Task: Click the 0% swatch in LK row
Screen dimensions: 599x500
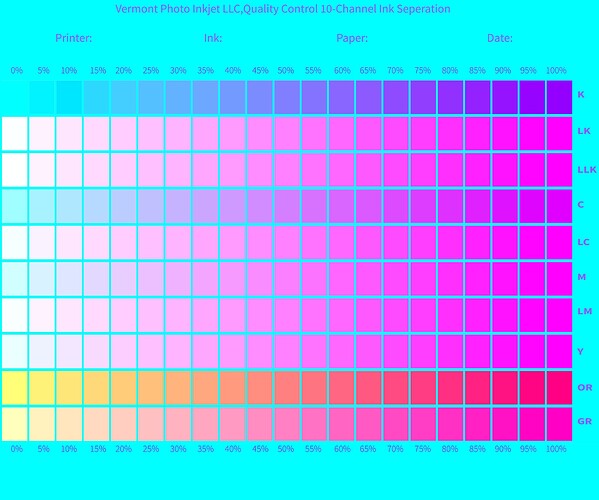Action: tap(15, 134)
